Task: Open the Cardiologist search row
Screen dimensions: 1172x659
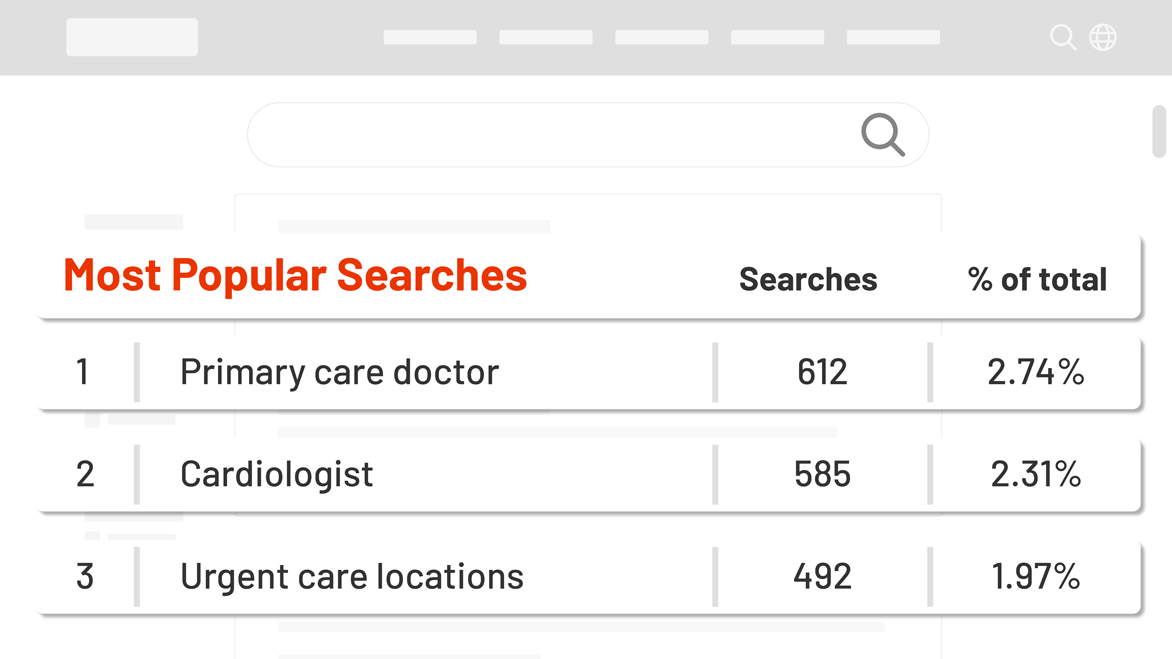Action: 590,474
